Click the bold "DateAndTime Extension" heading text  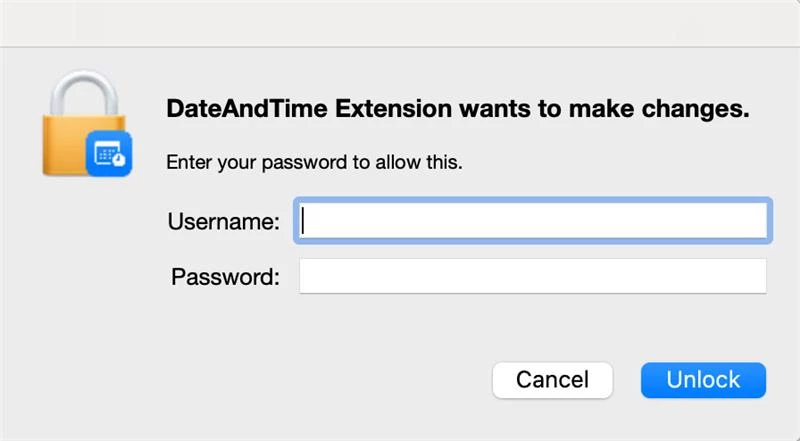point(309,109)
